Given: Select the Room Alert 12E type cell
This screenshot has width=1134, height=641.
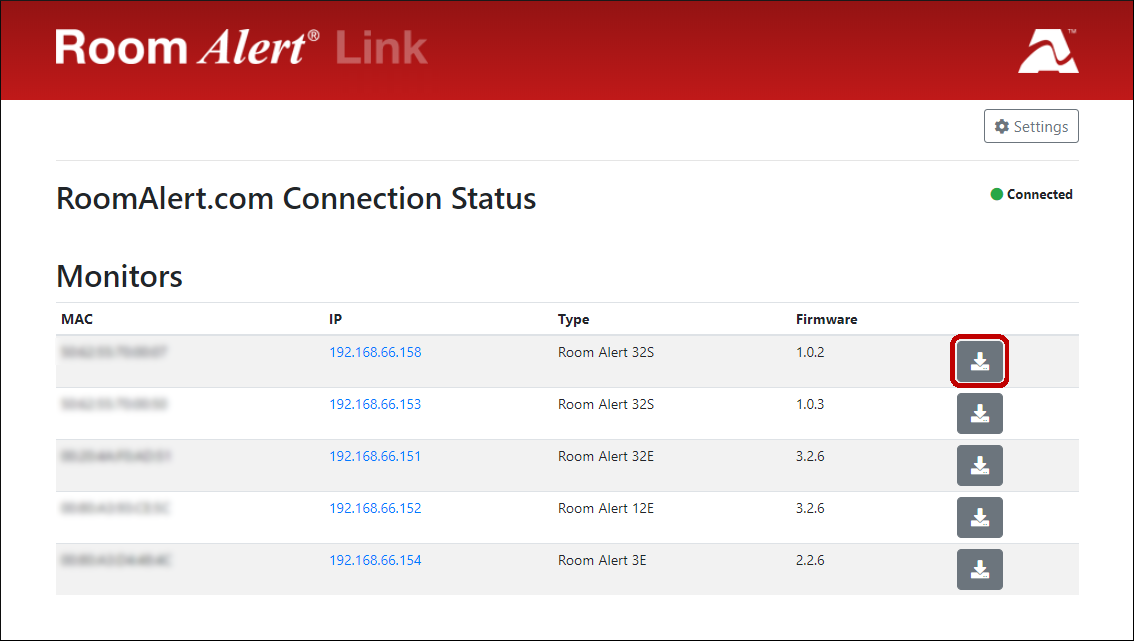Looking at the screenshot, I should click(605, 508).
